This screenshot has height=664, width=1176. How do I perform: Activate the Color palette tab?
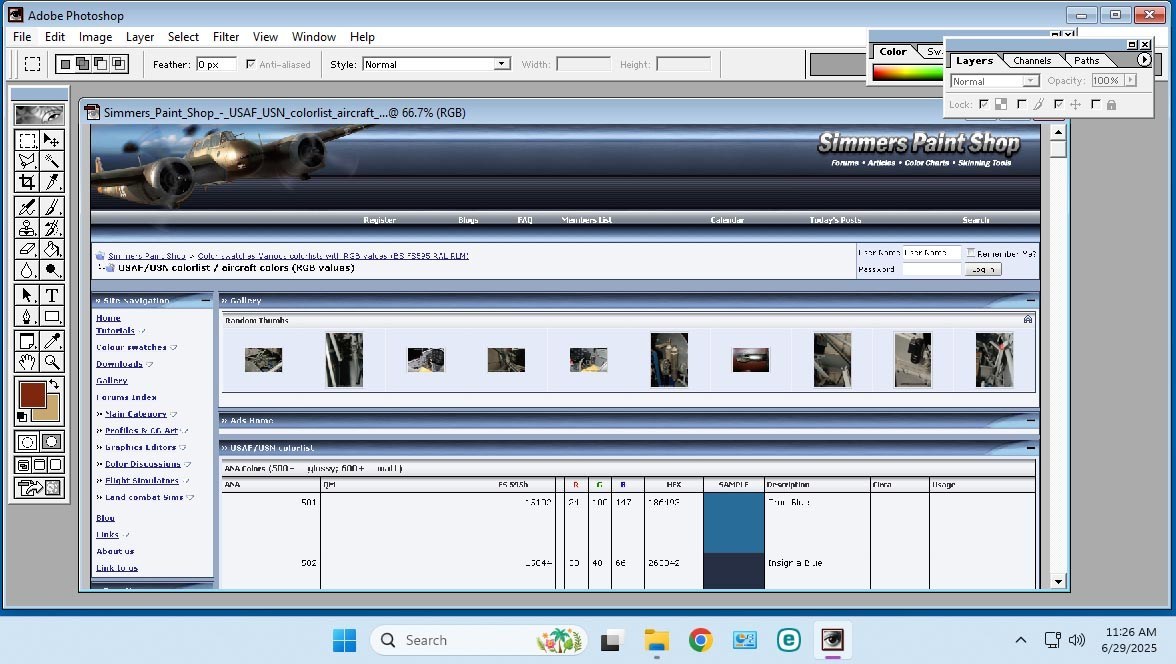point(892,52)
